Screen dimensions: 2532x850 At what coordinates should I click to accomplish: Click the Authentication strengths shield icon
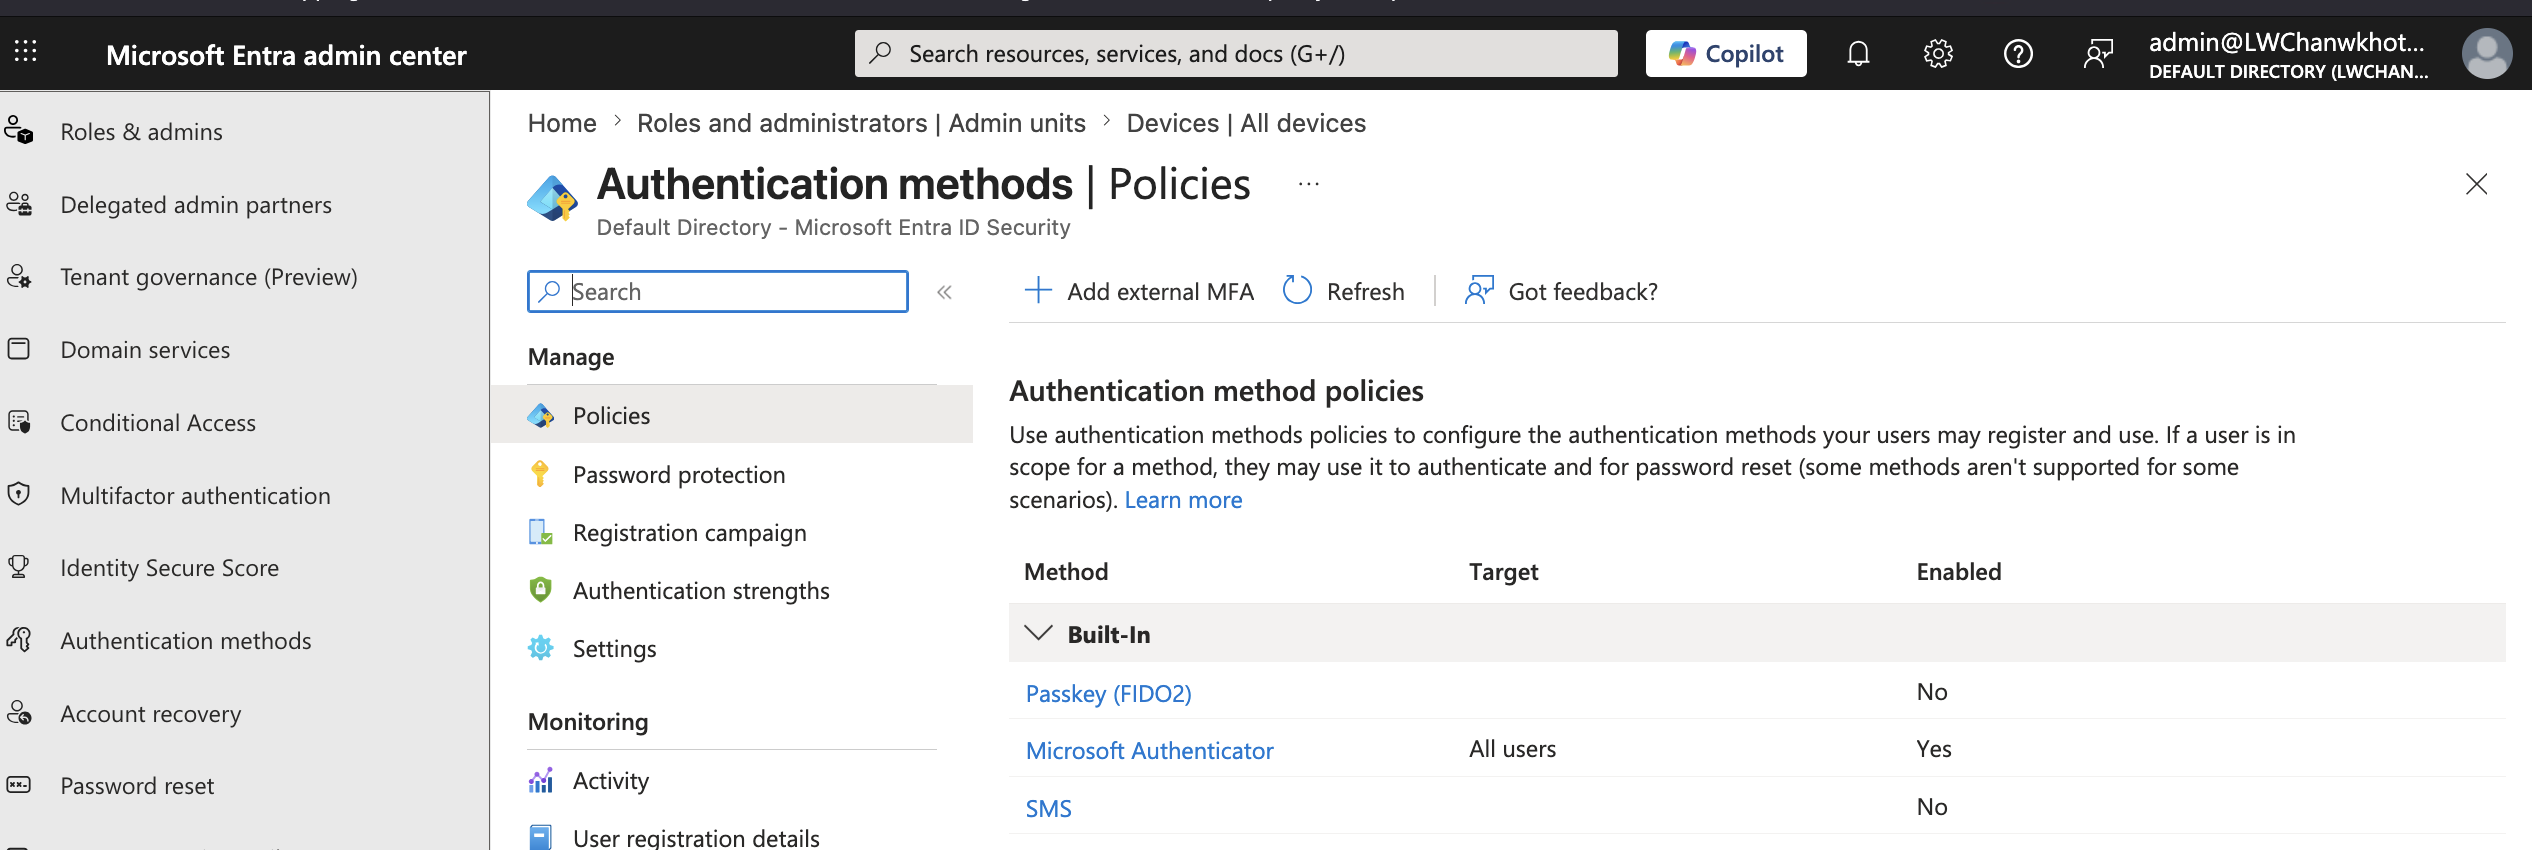[540, 590]
